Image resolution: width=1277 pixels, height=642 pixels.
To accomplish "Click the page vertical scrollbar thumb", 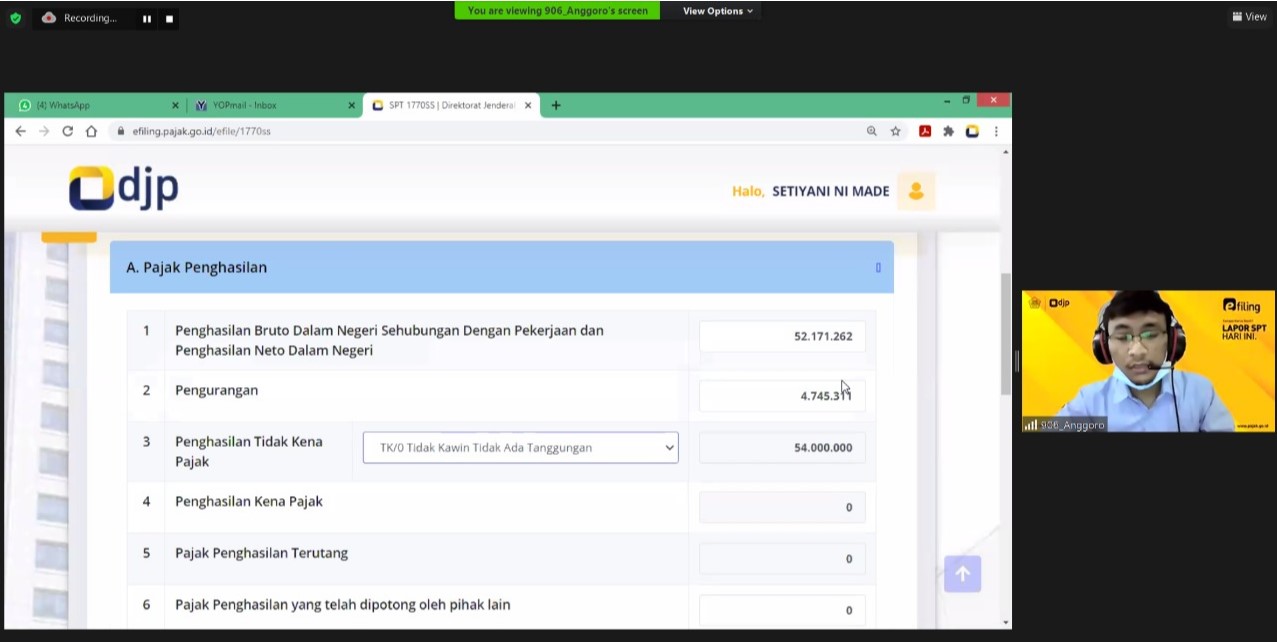I will coord(1005,333).
